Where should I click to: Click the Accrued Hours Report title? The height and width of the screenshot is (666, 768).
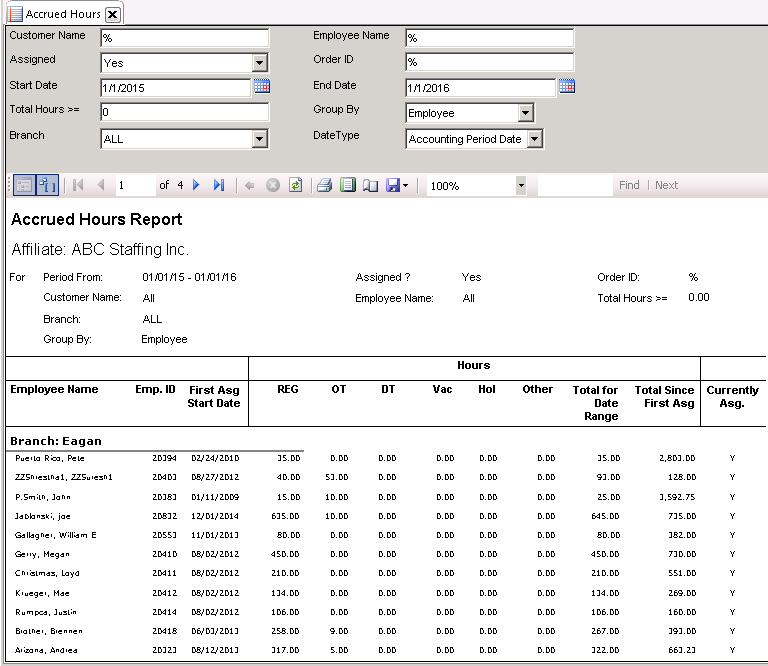pyautogui.click(x=96, y=219)
